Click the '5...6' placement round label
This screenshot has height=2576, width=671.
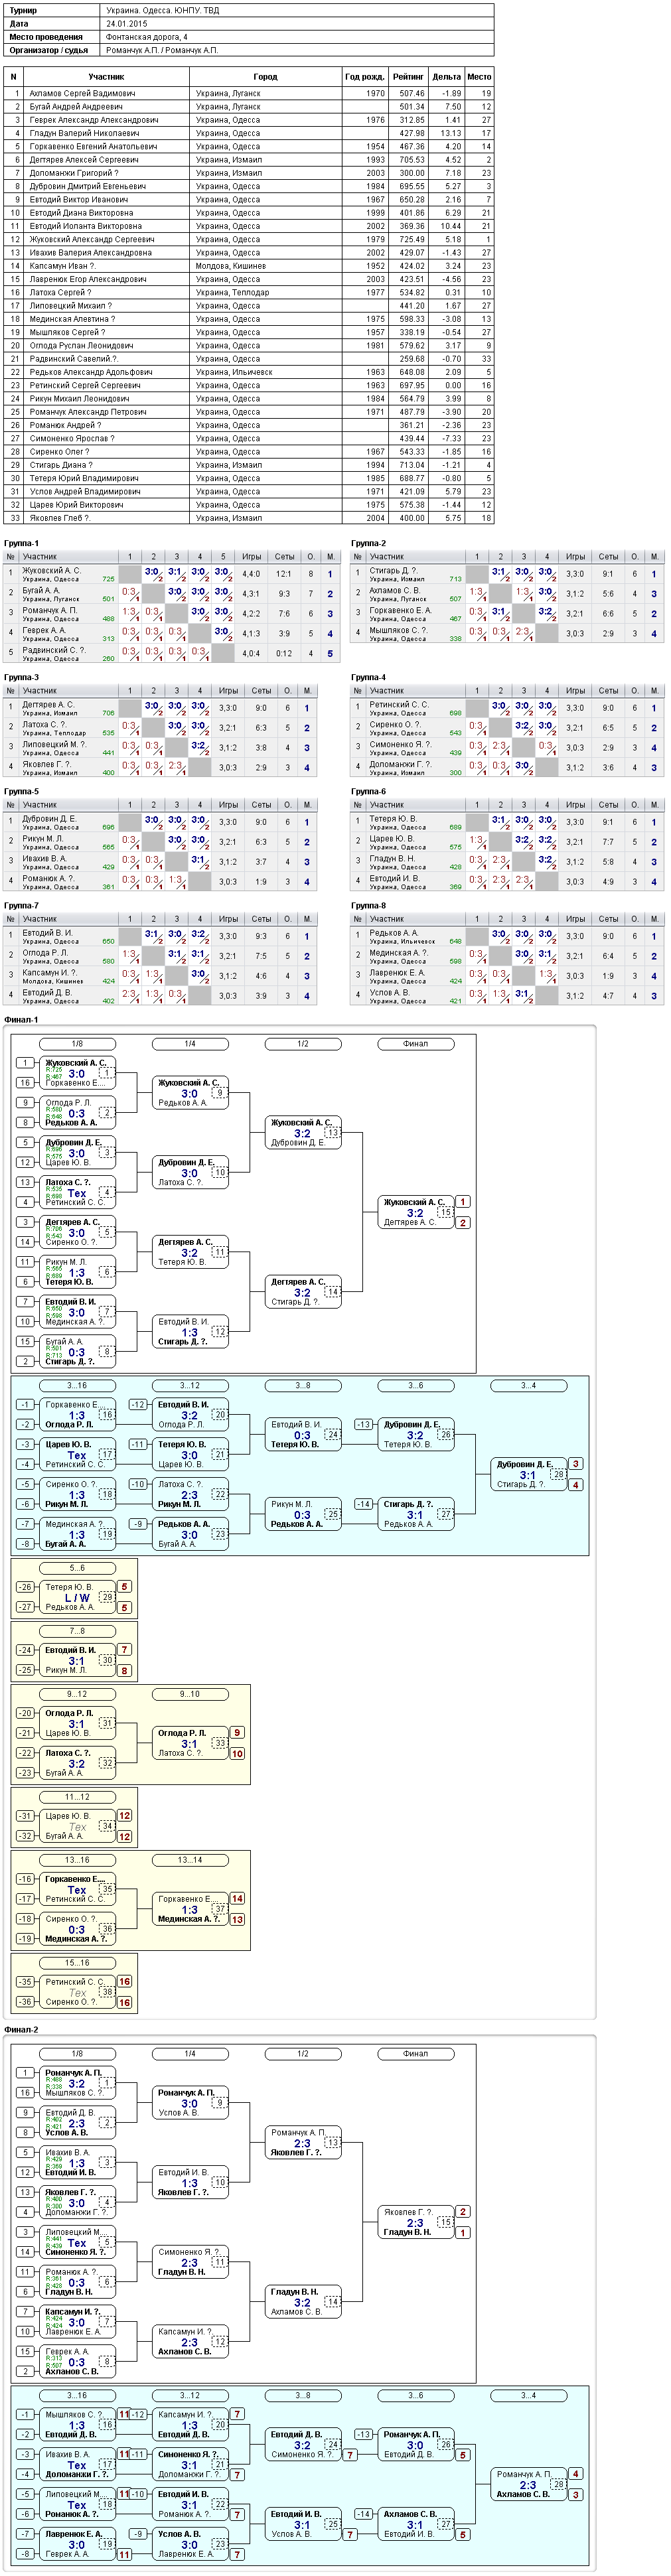point(77,1568)
